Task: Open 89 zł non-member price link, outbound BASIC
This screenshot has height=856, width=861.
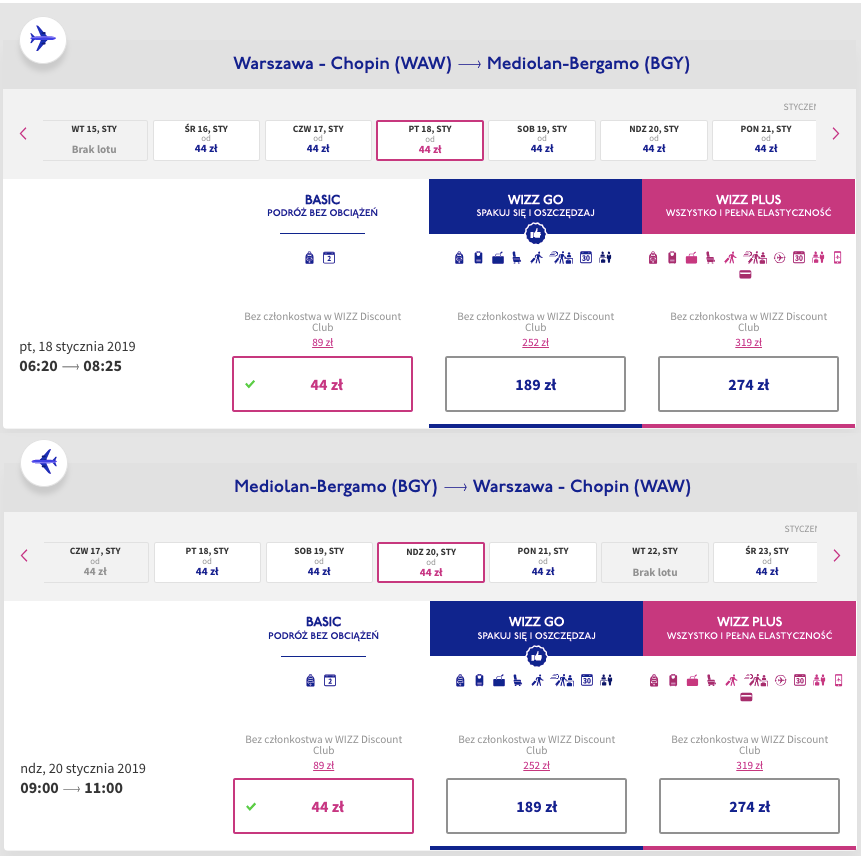Action: (322, 343)
